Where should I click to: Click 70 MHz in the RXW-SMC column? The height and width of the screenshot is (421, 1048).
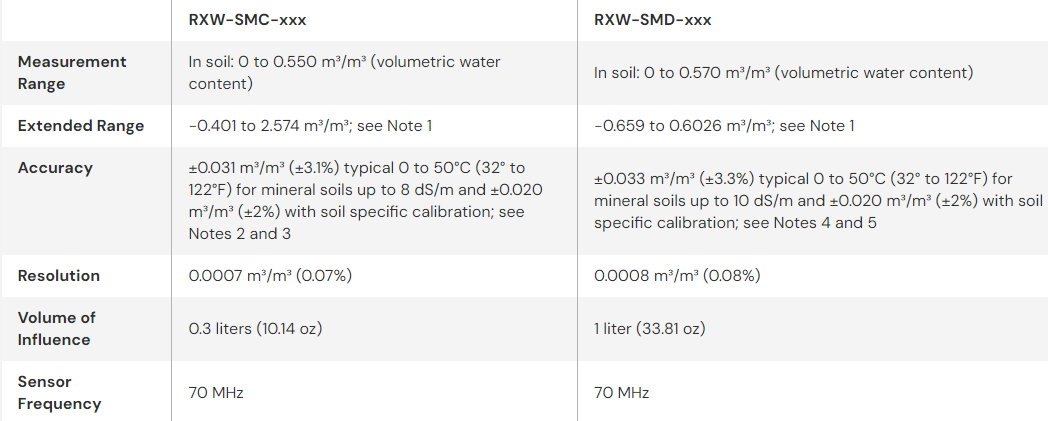pos(216,393)
